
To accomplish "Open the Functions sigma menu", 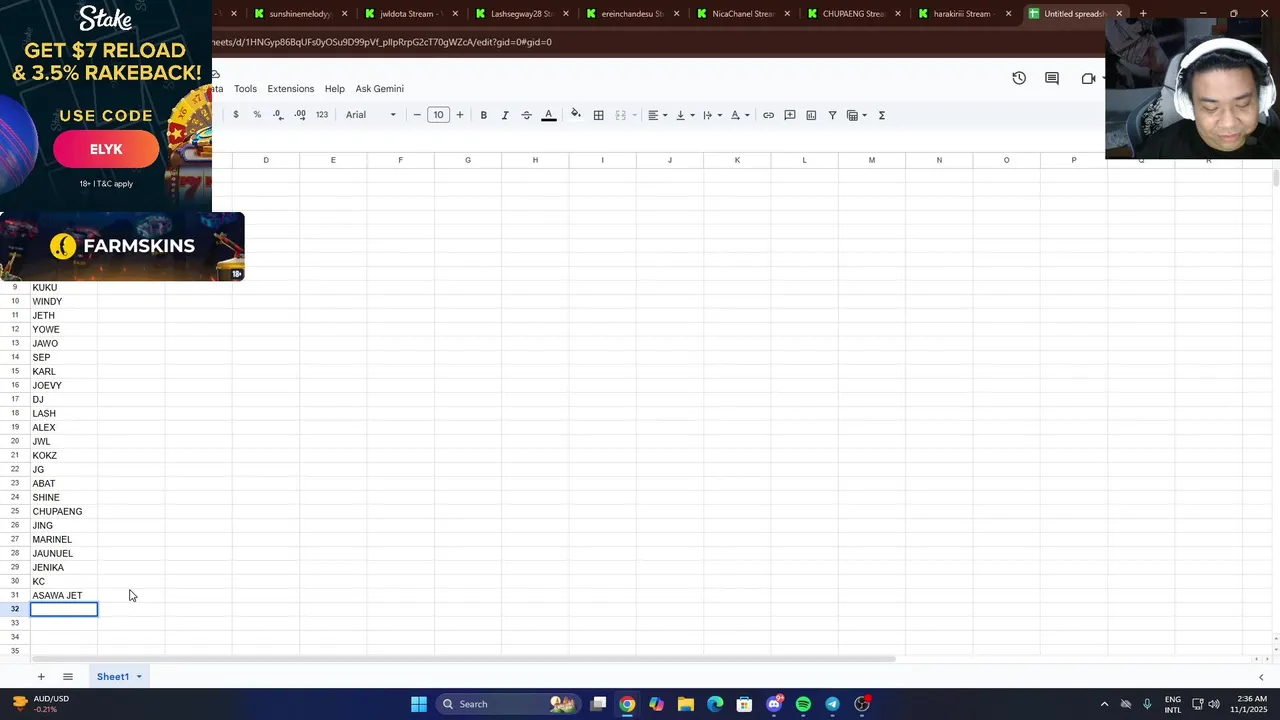I will [x=882, y=115].
